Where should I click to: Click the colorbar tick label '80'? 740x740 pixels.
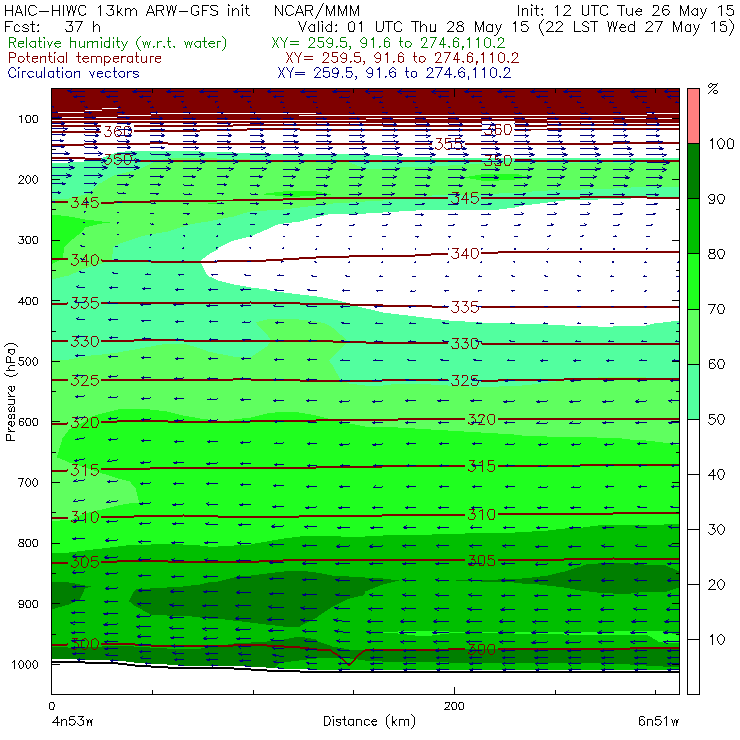click(716, 254)
